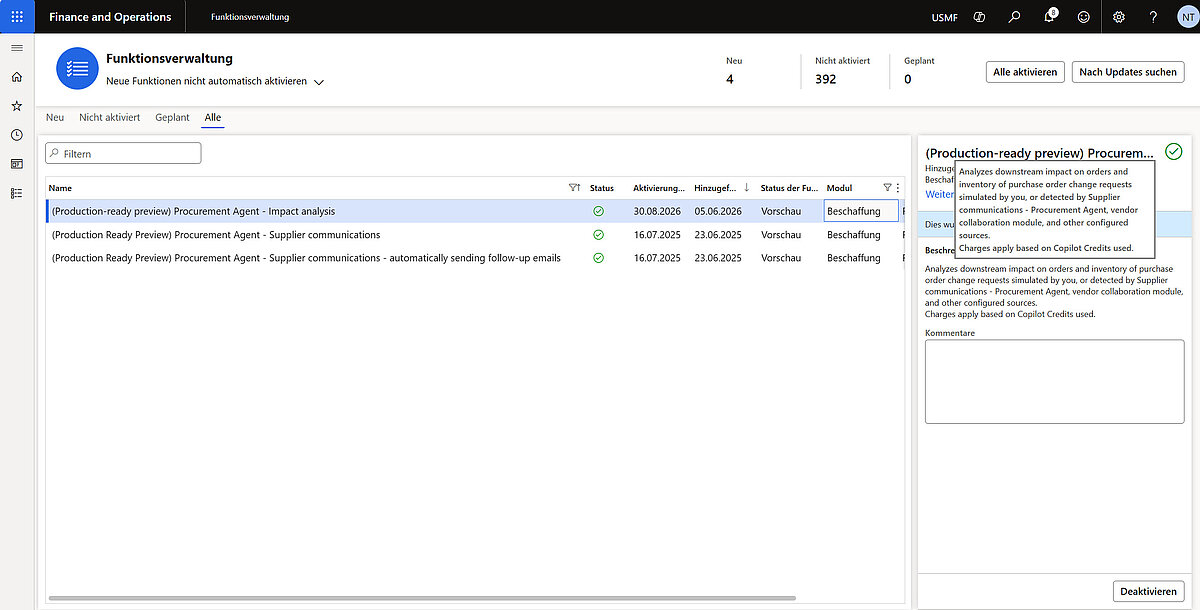The width and height of the screenshot is (1200, 610).
Task: Open settings gear icon
Action: pos(1119,17)
